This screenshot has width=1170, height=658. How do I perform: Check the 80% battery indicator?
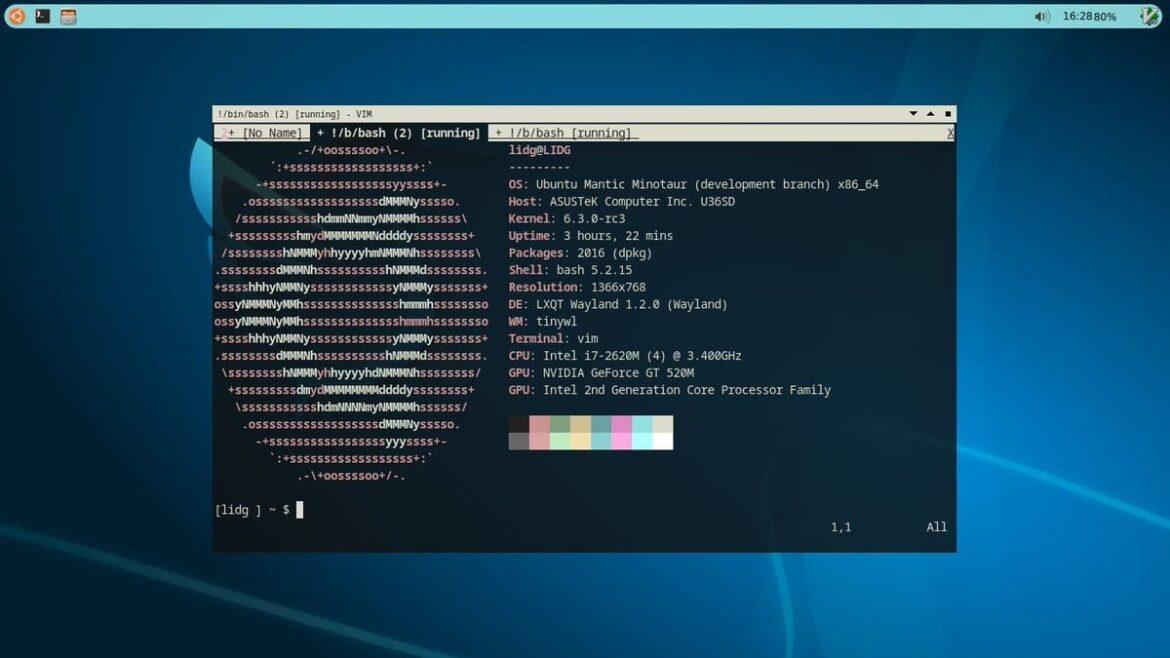1105,16
